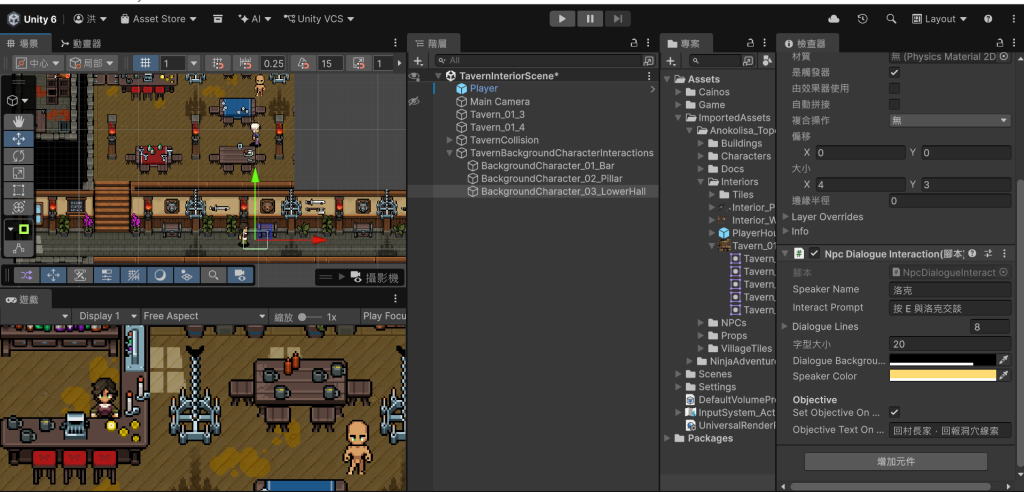
Task: Open the account dropdown 洪
Action: pyautogui.click(x=90, y=19)
